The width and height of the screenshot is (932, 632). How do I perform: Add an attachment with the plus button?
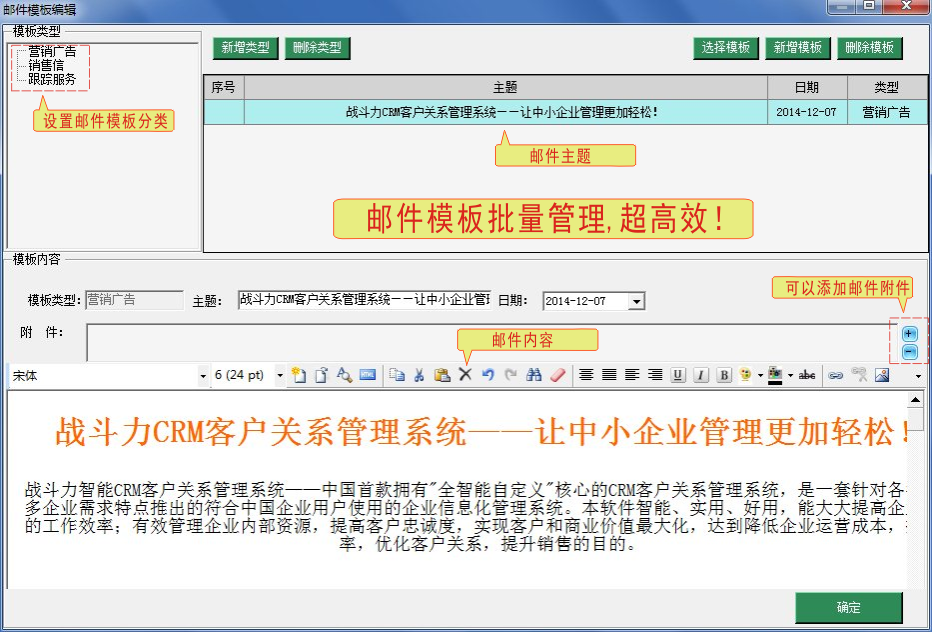[x=909, y=334]
